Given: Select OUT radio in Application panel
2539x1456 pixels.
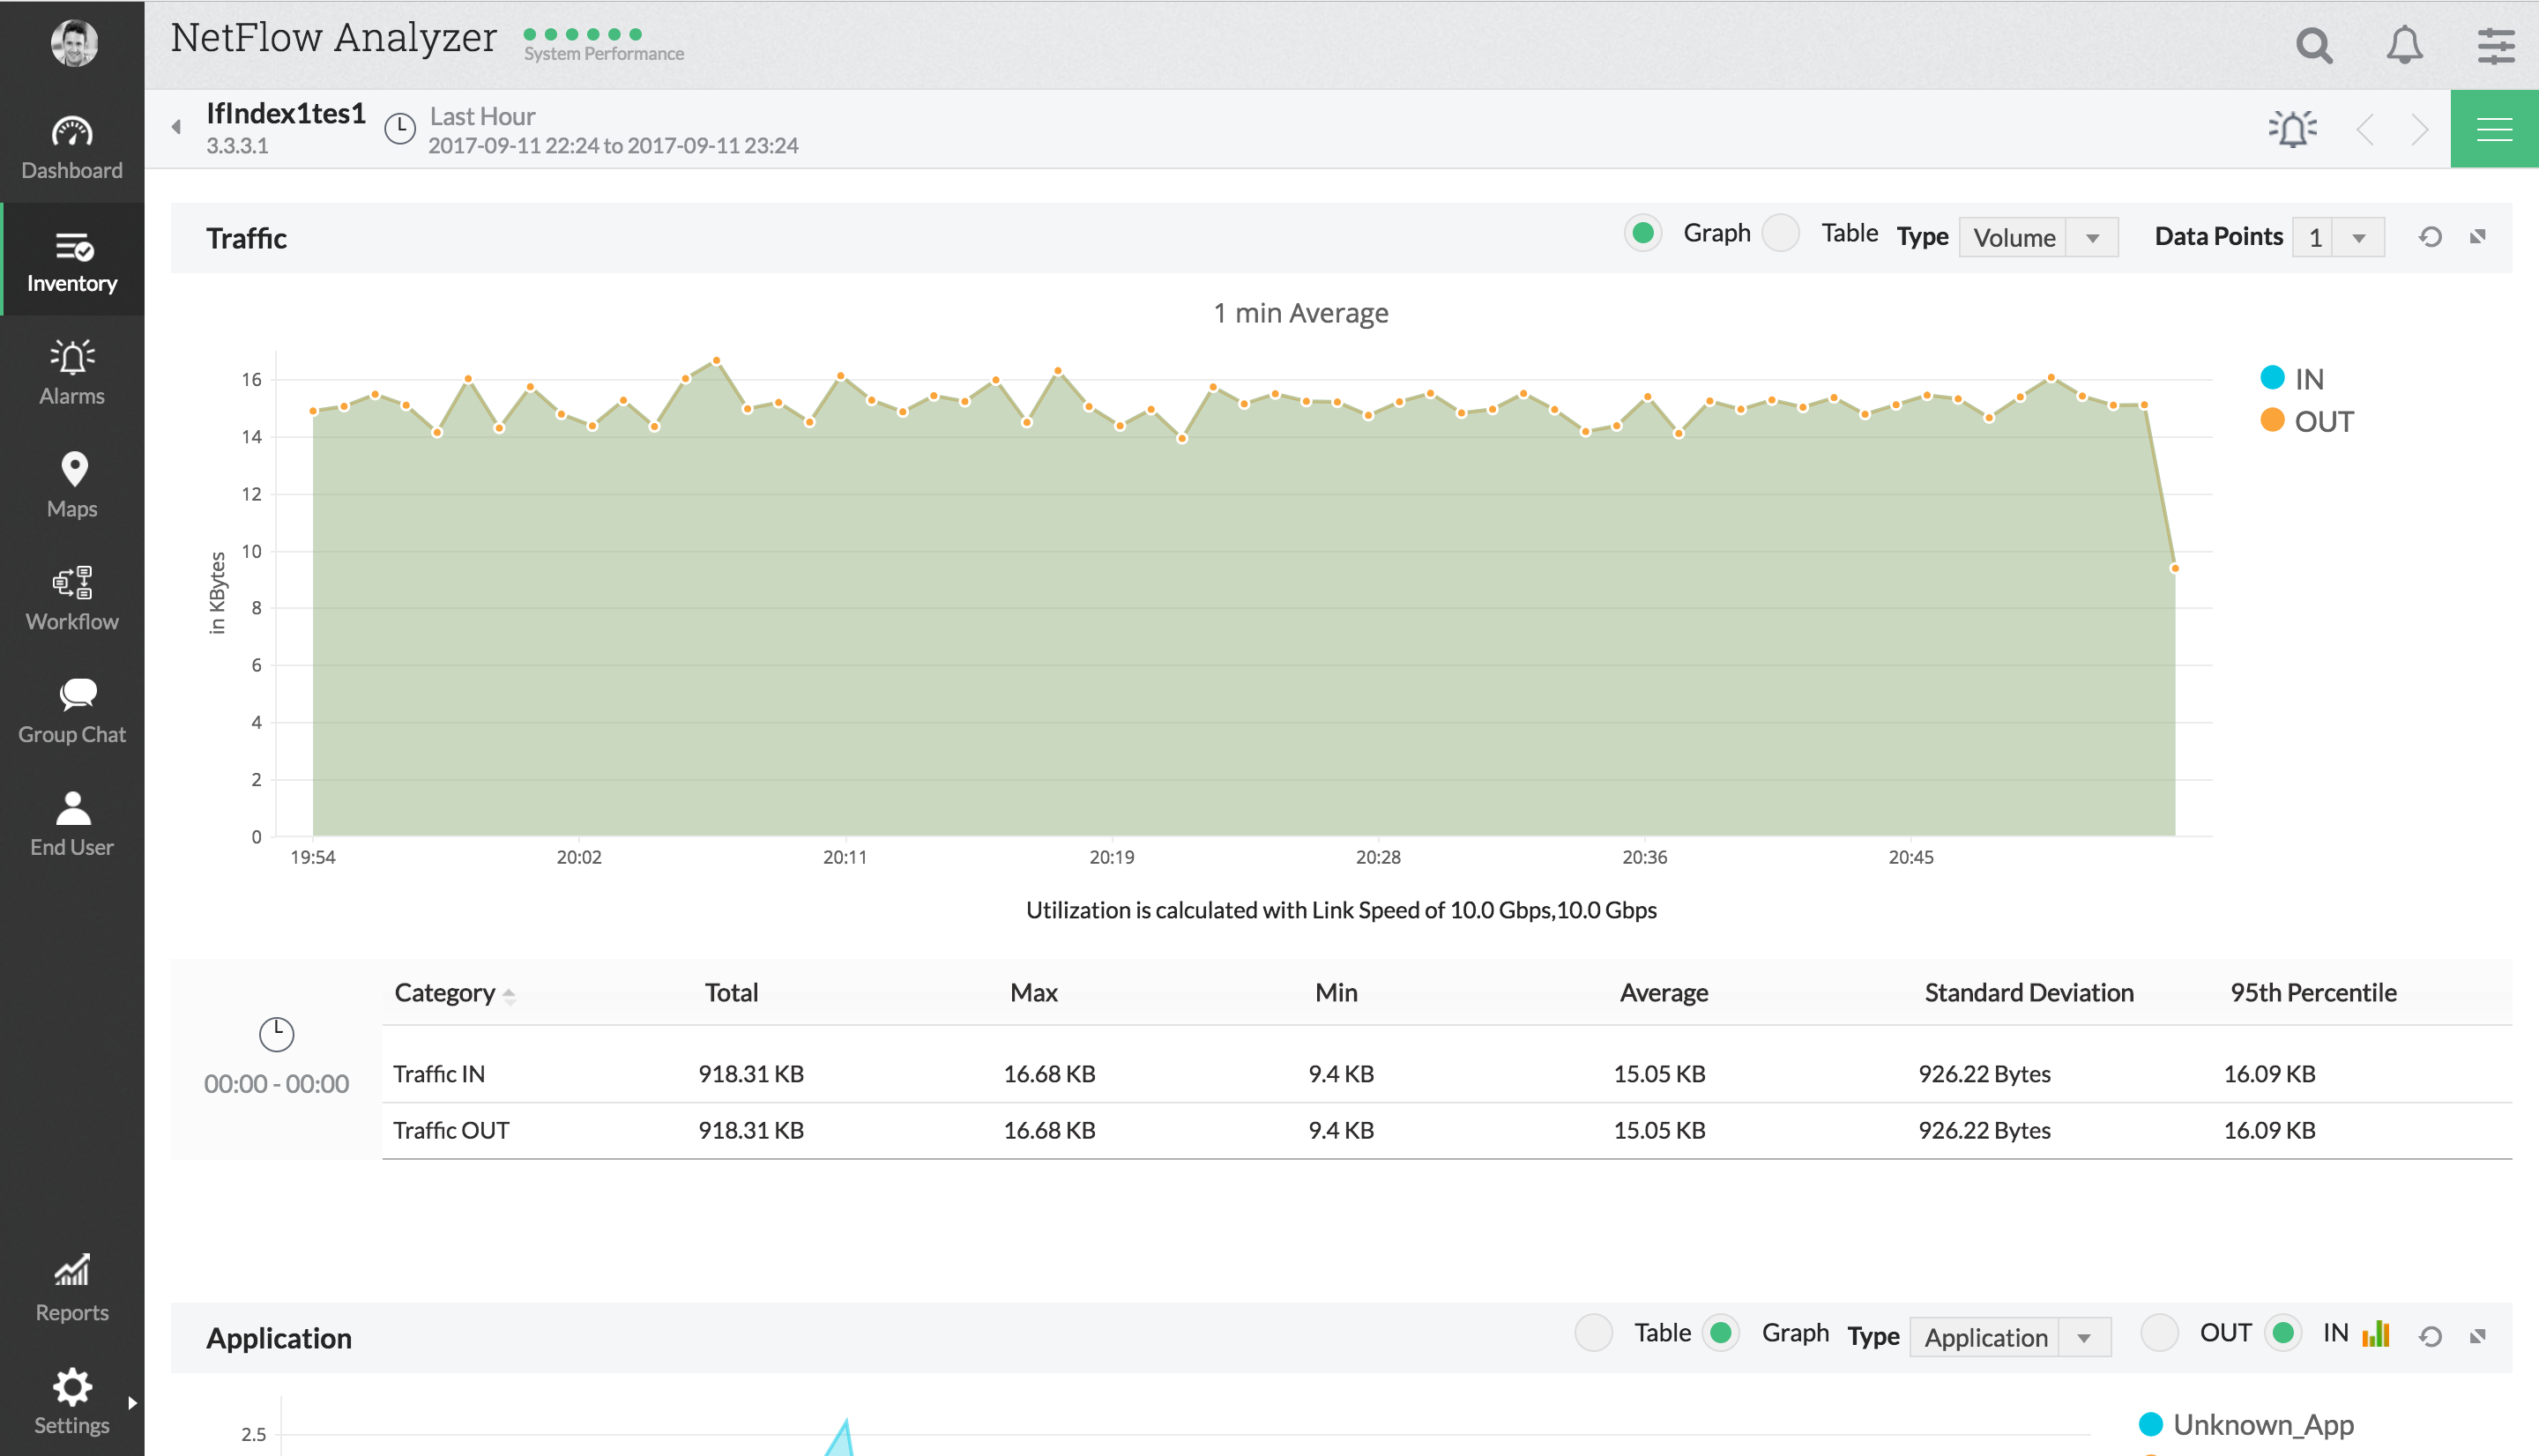Looking at the screenshot, I should click(x=2159, y=1333).
